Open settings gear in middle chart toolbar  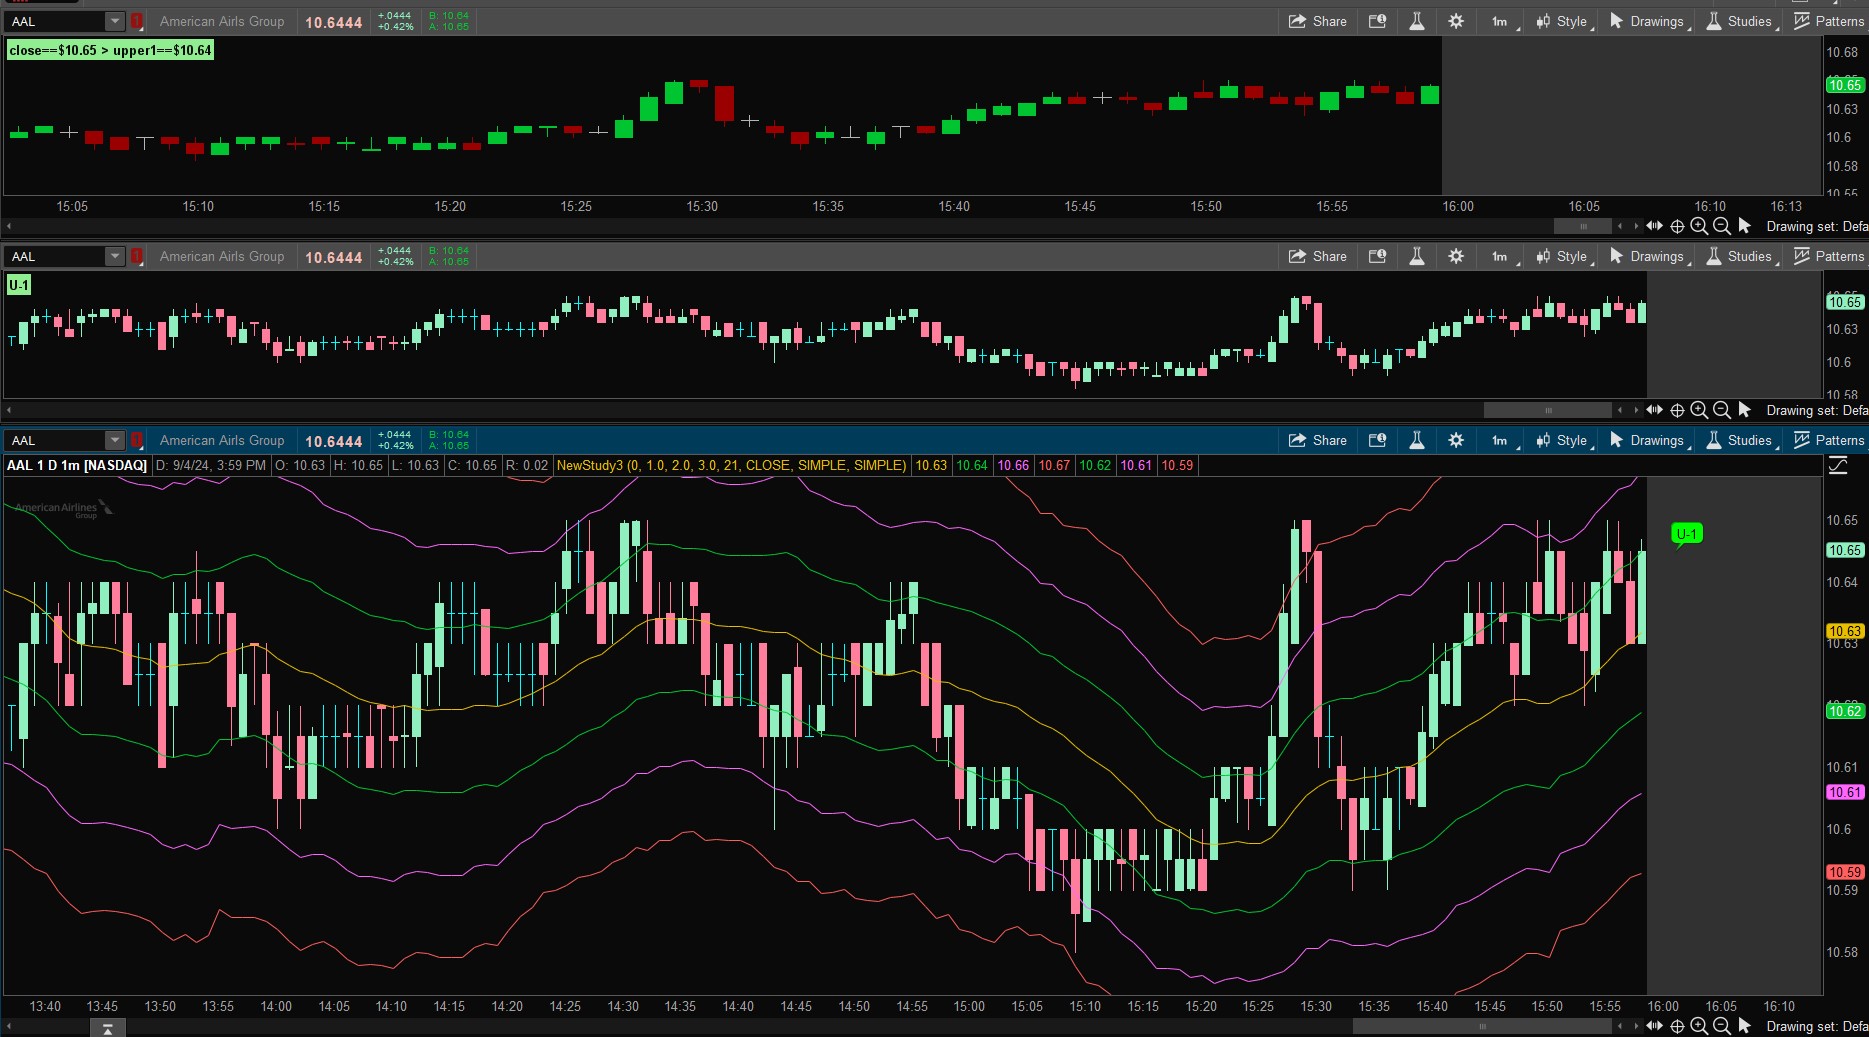point(1456,256)
